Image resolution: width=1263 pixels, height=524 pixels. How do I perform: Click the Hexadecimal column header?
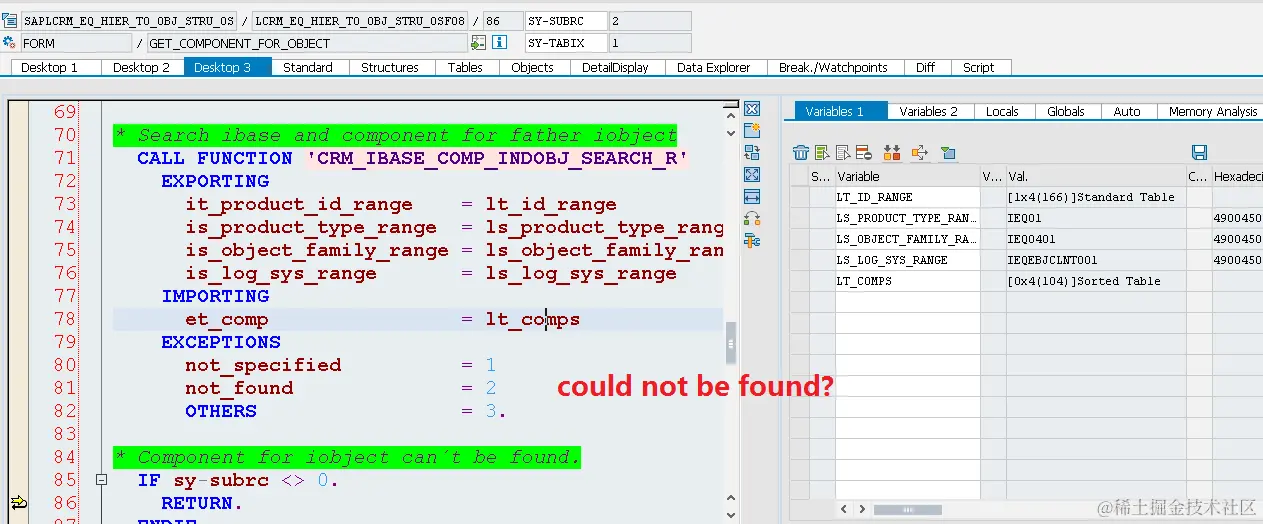tap(1238, 176)
